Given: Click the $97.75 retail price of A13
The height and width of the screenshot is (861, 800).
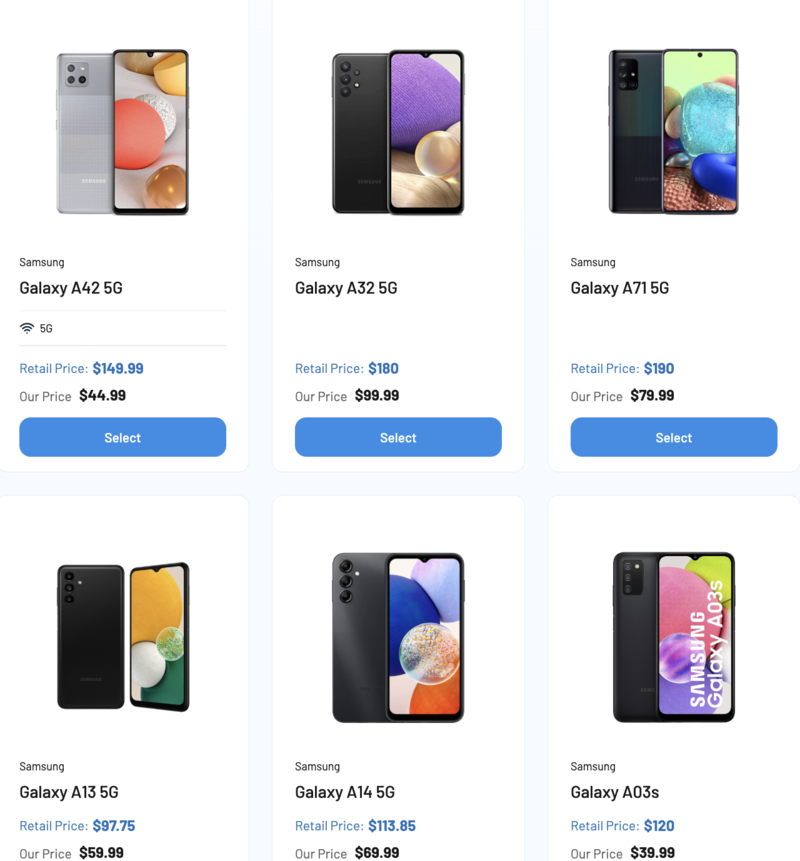Looking at the screenshot, I should (114, 826).
